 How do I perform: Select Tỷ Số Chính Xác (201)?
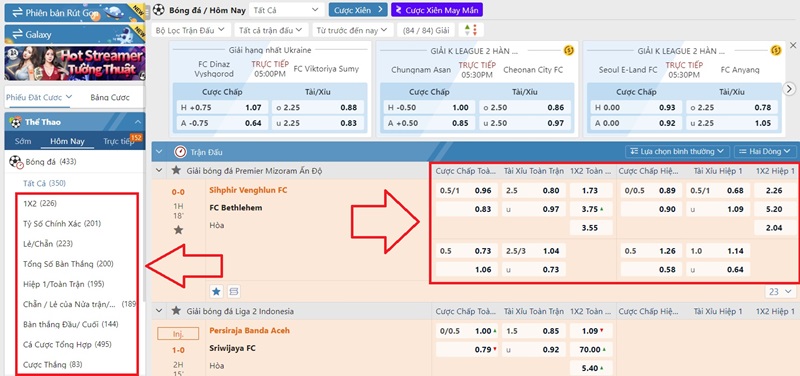click(x=62, y=223)
